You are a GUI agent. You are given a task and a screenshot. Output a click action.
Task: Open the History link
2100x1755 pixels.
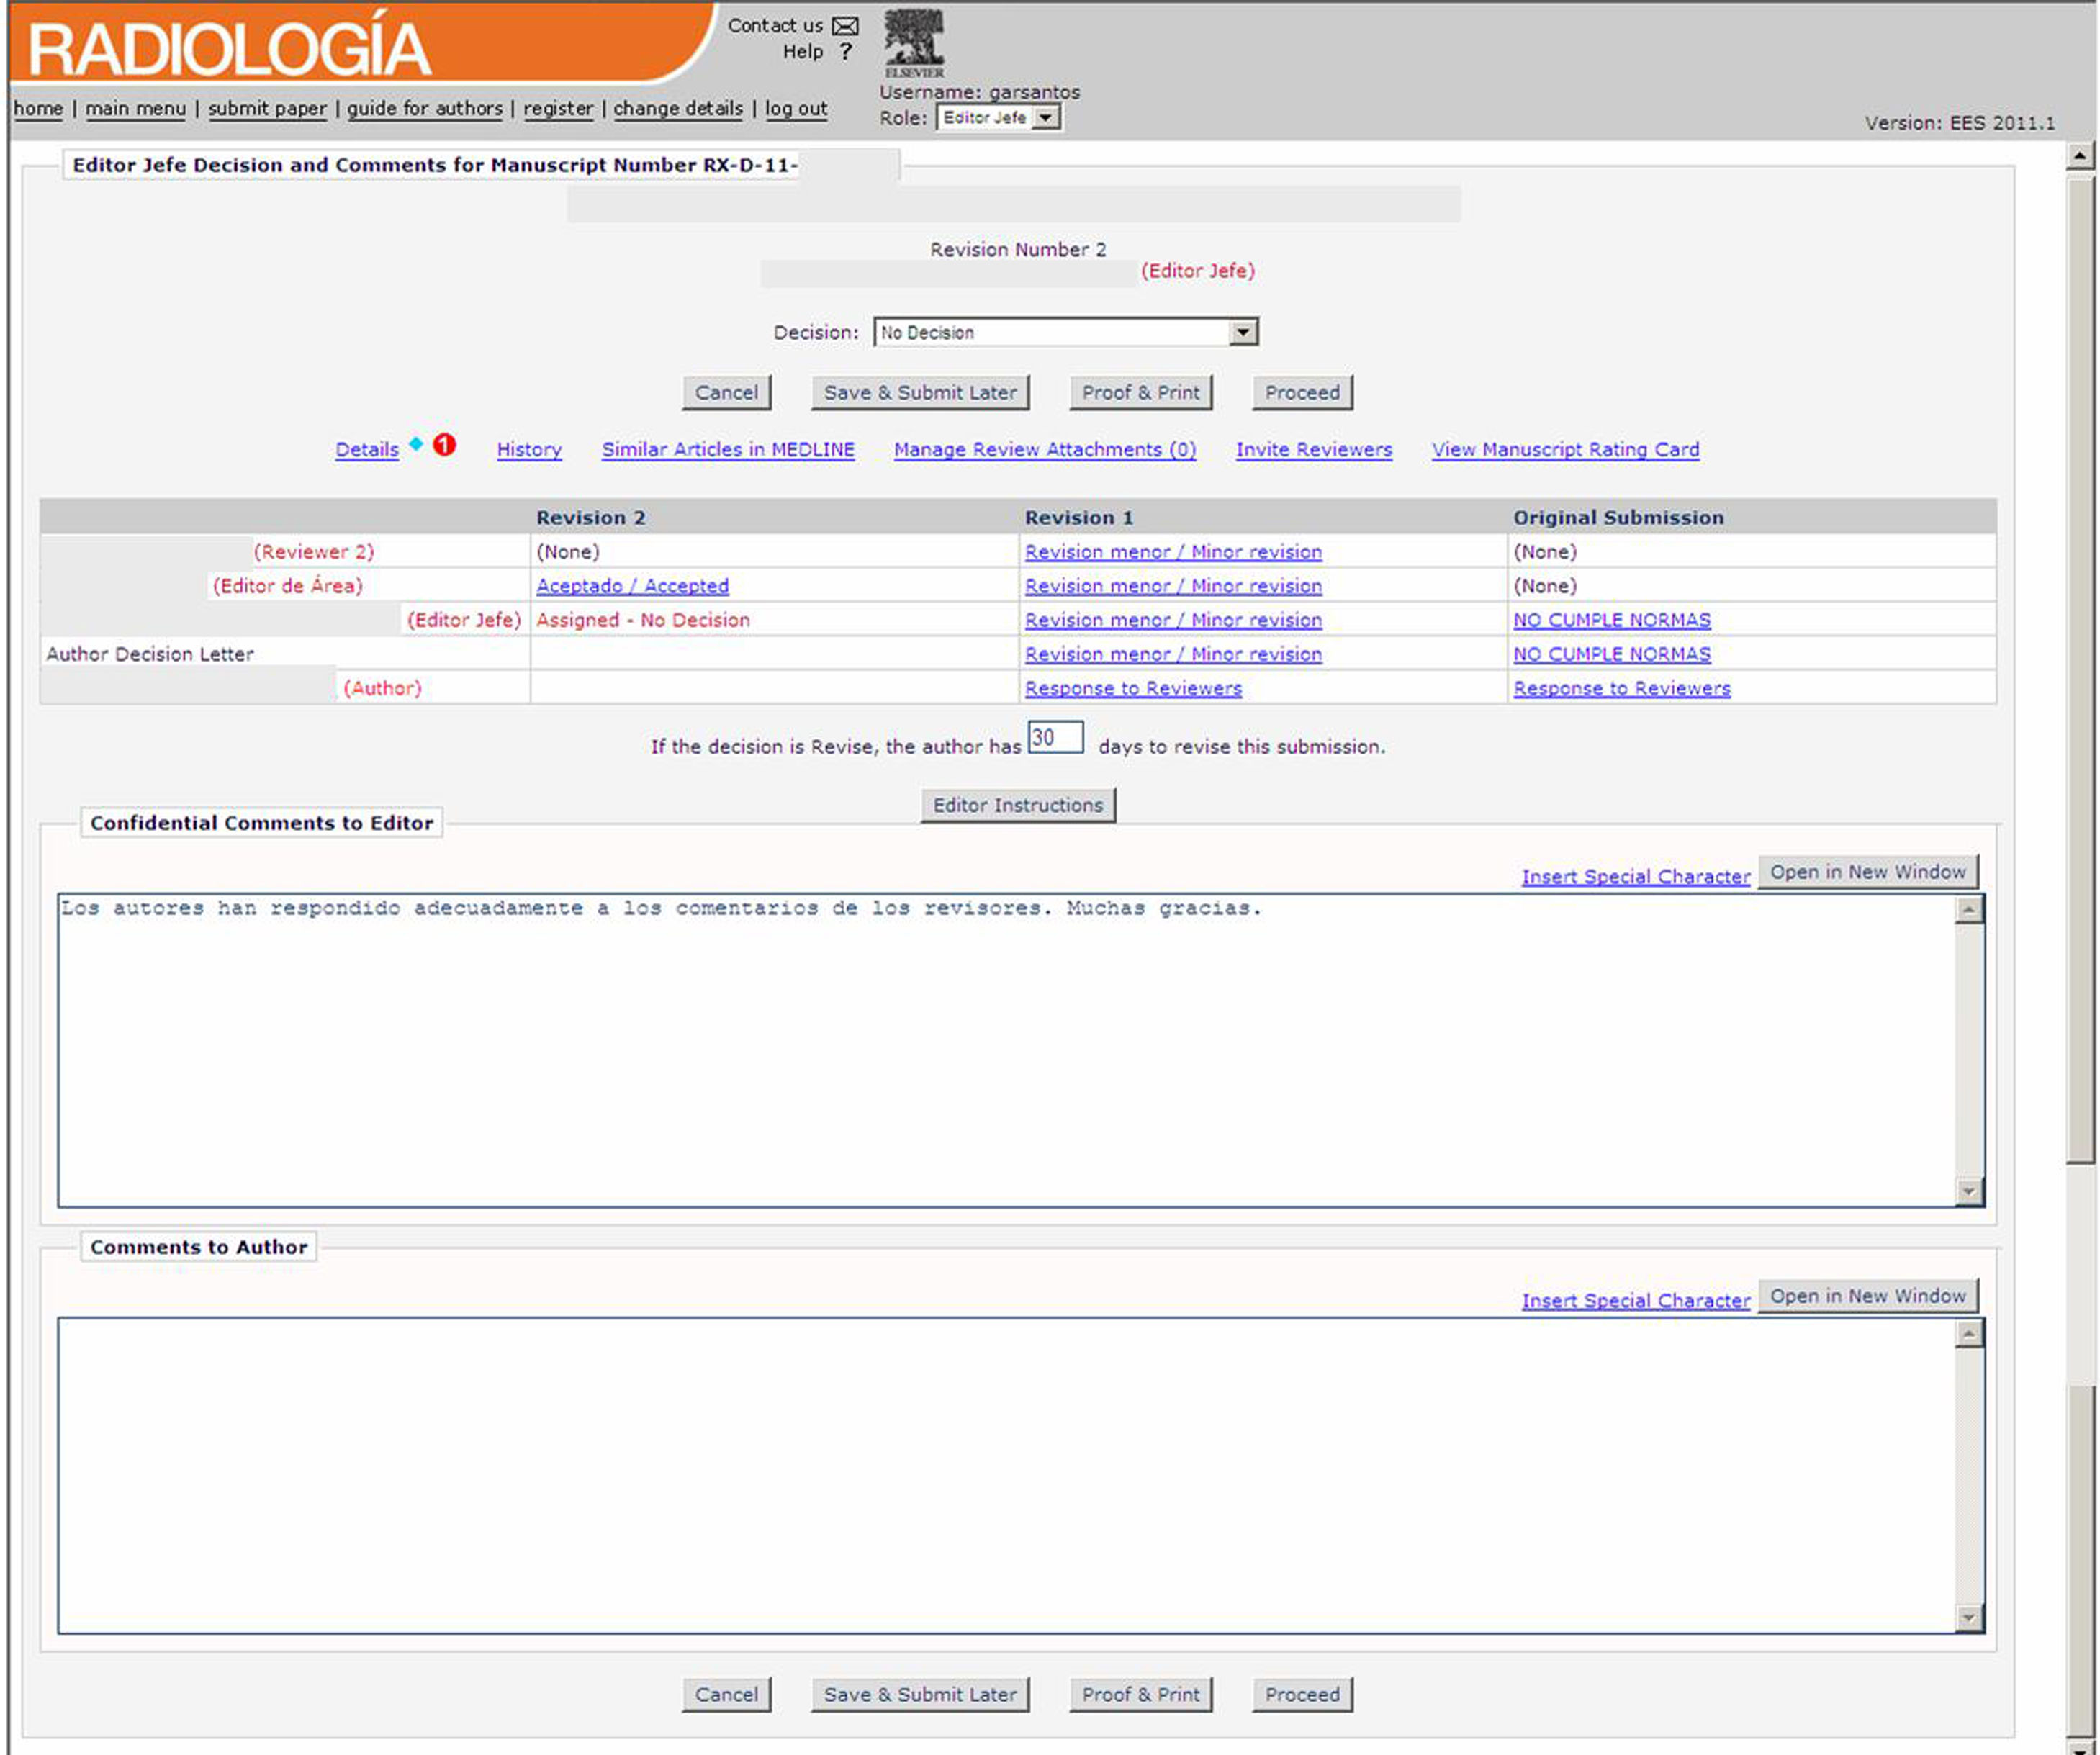[529, 450]
